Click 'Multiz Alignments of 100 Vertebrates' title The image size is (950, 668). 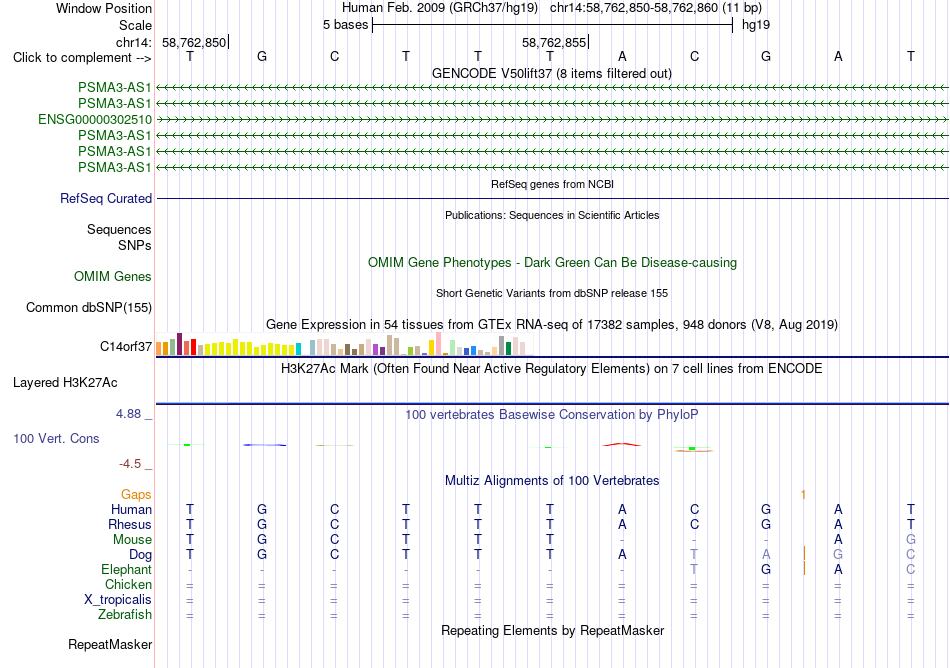[552, 480]
